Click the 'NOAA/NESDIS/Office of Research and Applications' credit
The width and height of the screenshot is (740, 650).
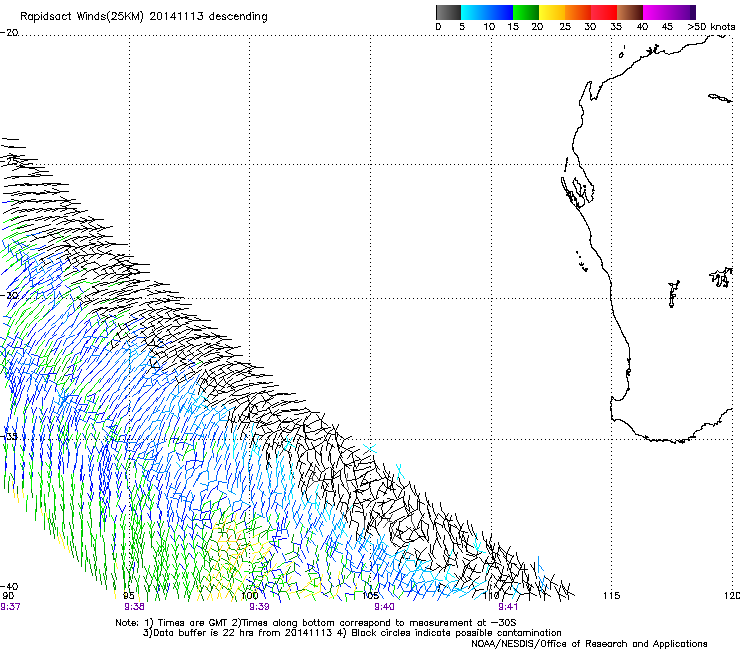(x=589, y=644)
